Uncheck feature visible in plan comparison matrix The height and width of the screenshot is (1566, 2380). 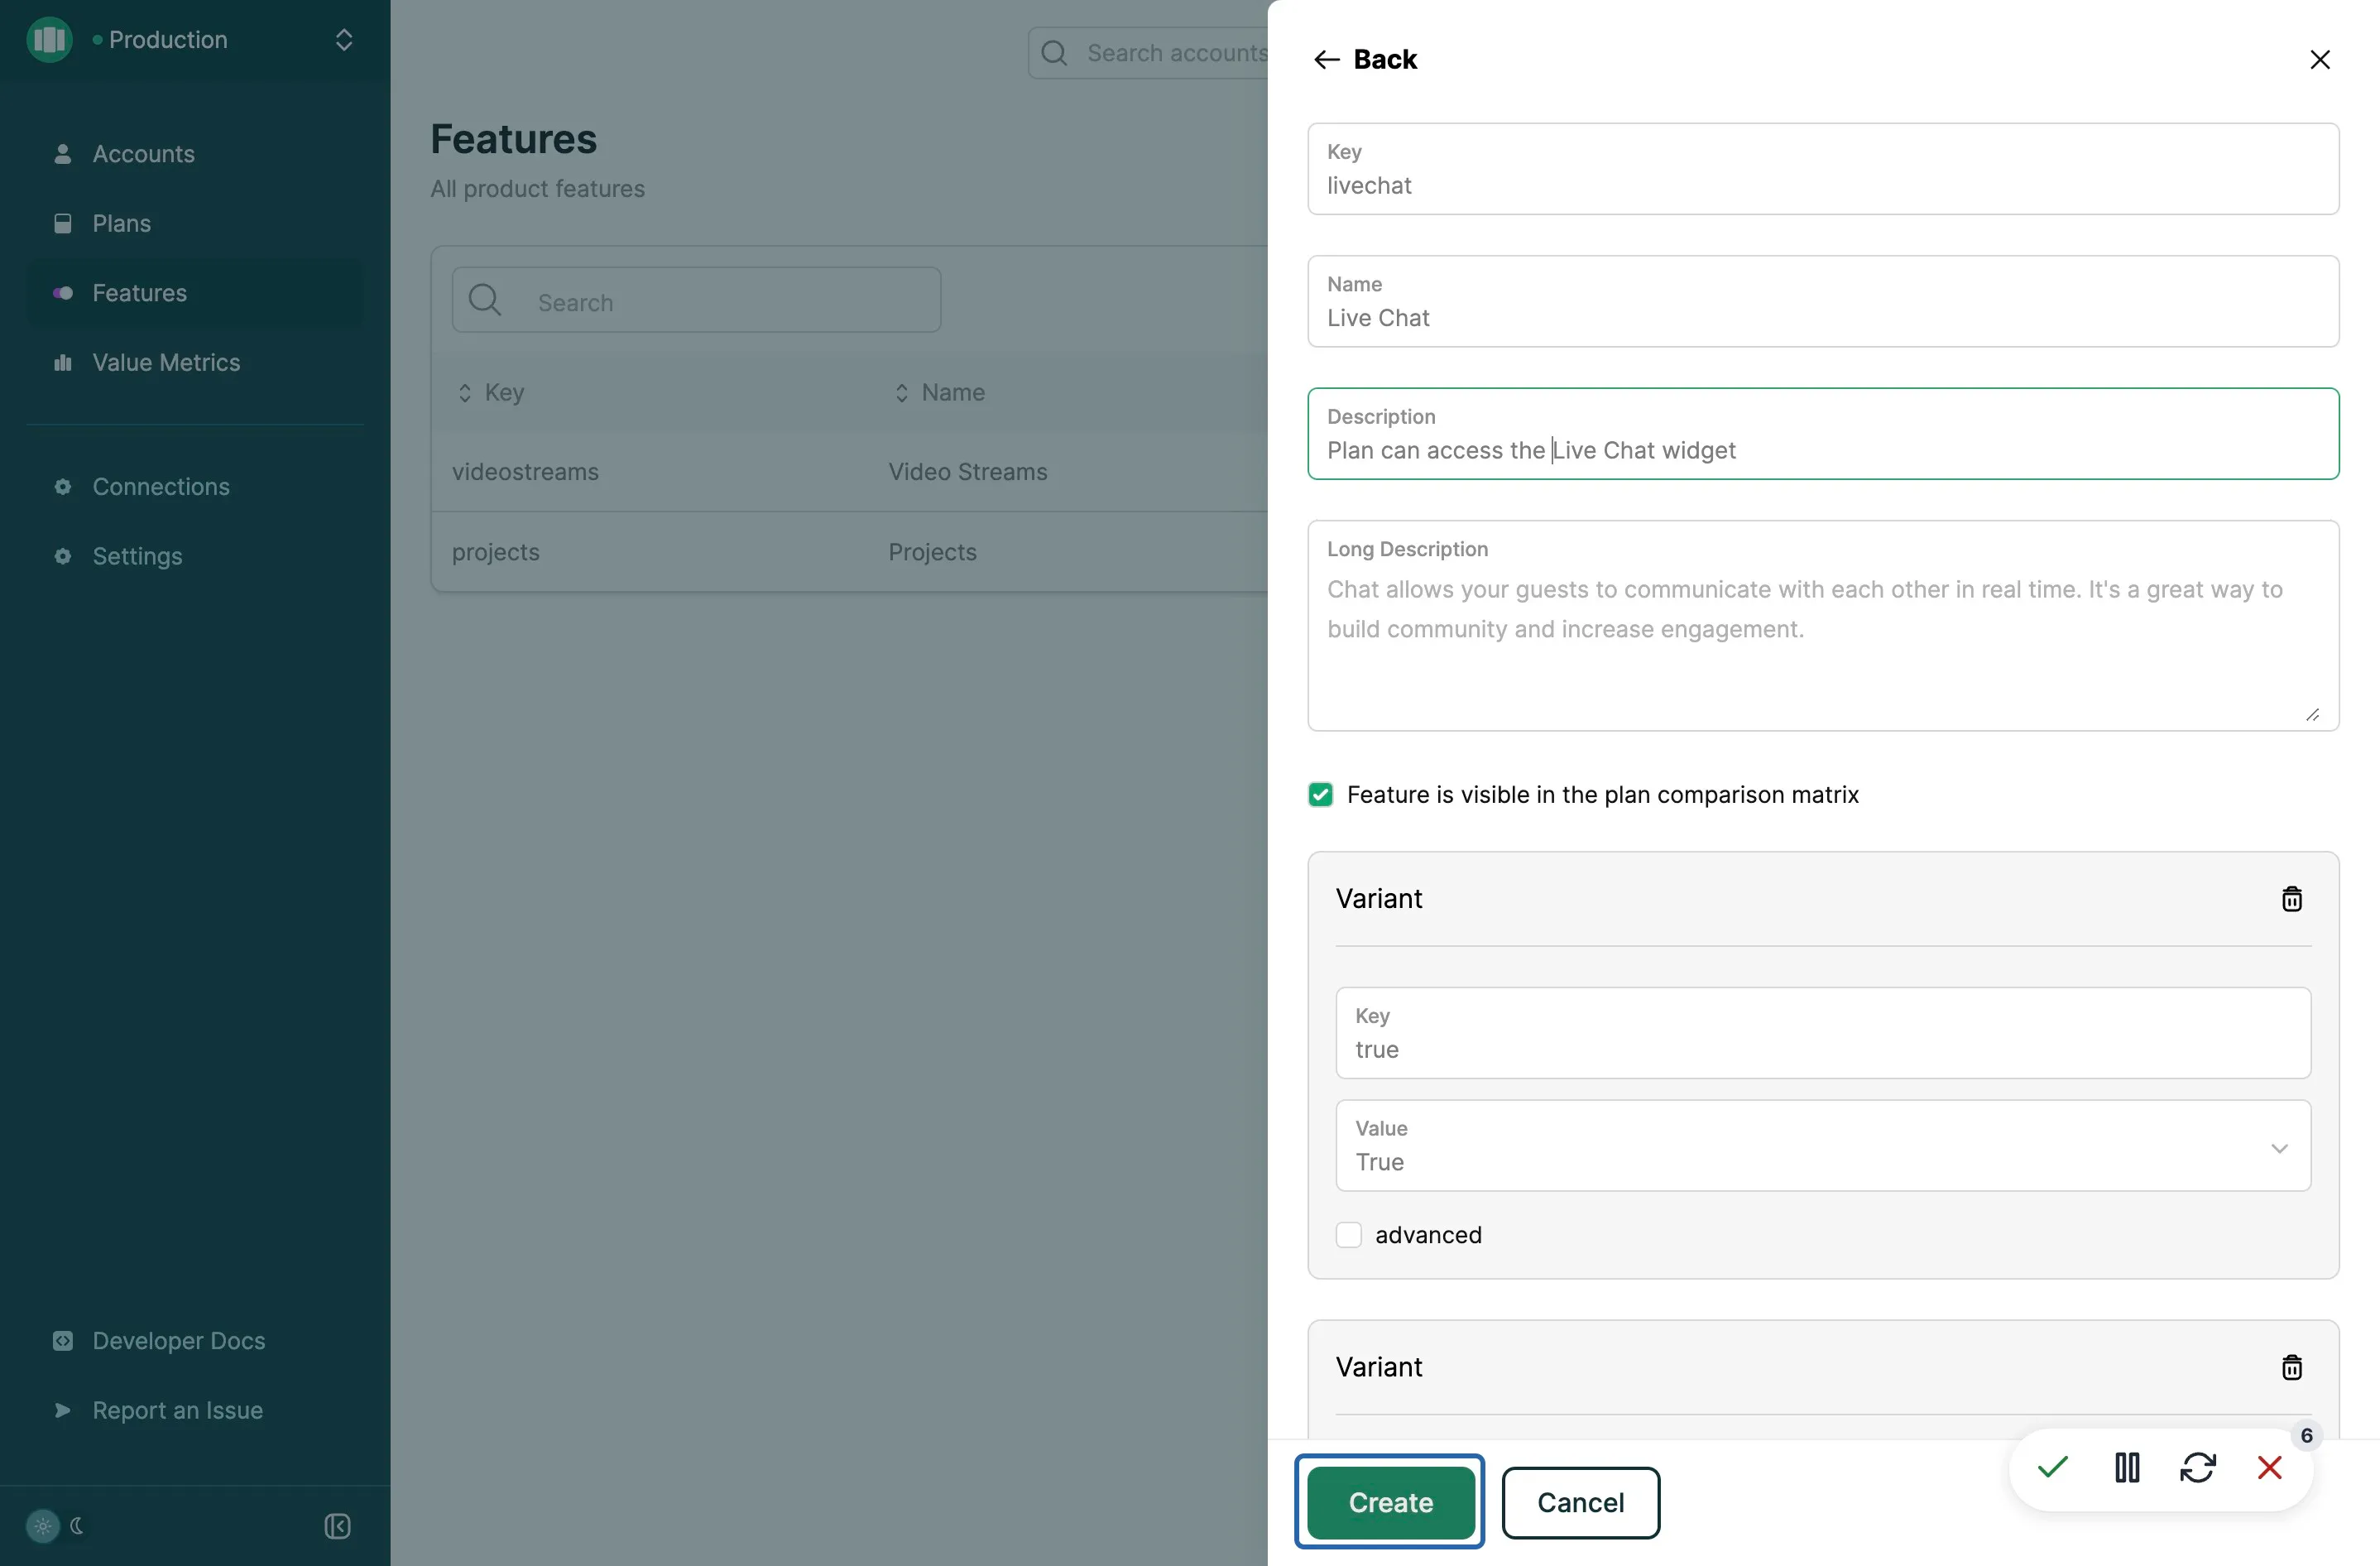click(1320, 795)
